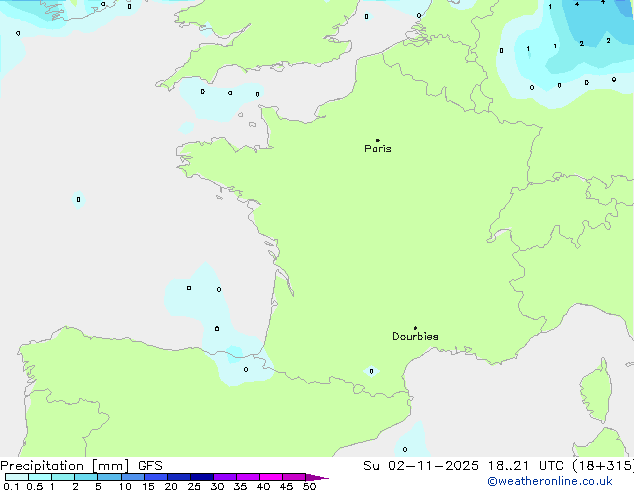Select the Precipitation [mm] GFS title

pos(81,466)
